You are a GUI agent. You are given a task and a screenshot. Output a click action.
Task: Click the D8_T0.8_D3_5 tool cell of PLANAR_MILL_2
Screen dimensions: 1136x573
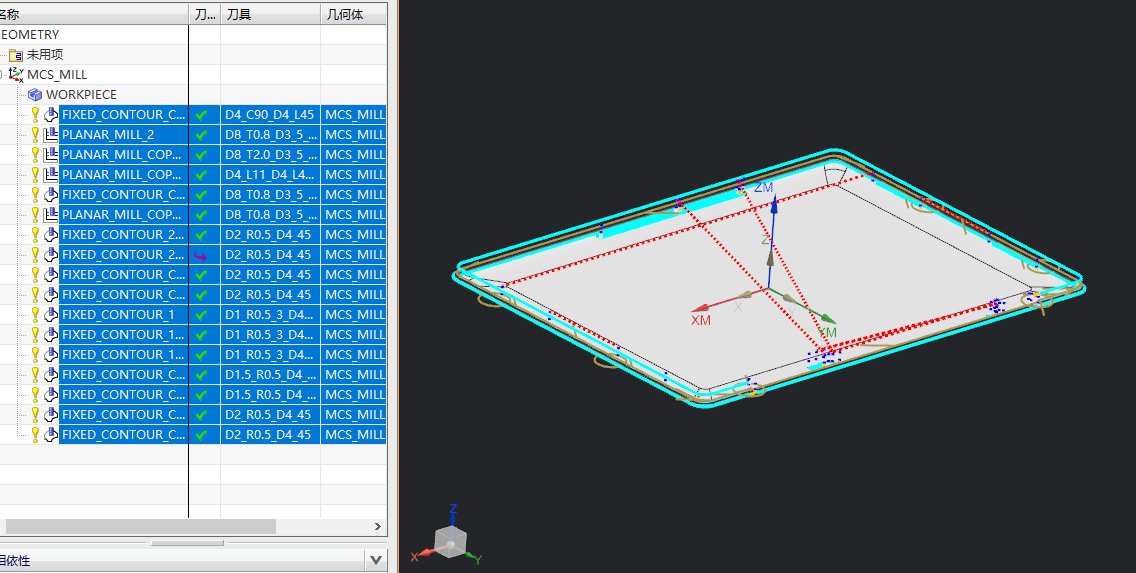tap(271, 135)
